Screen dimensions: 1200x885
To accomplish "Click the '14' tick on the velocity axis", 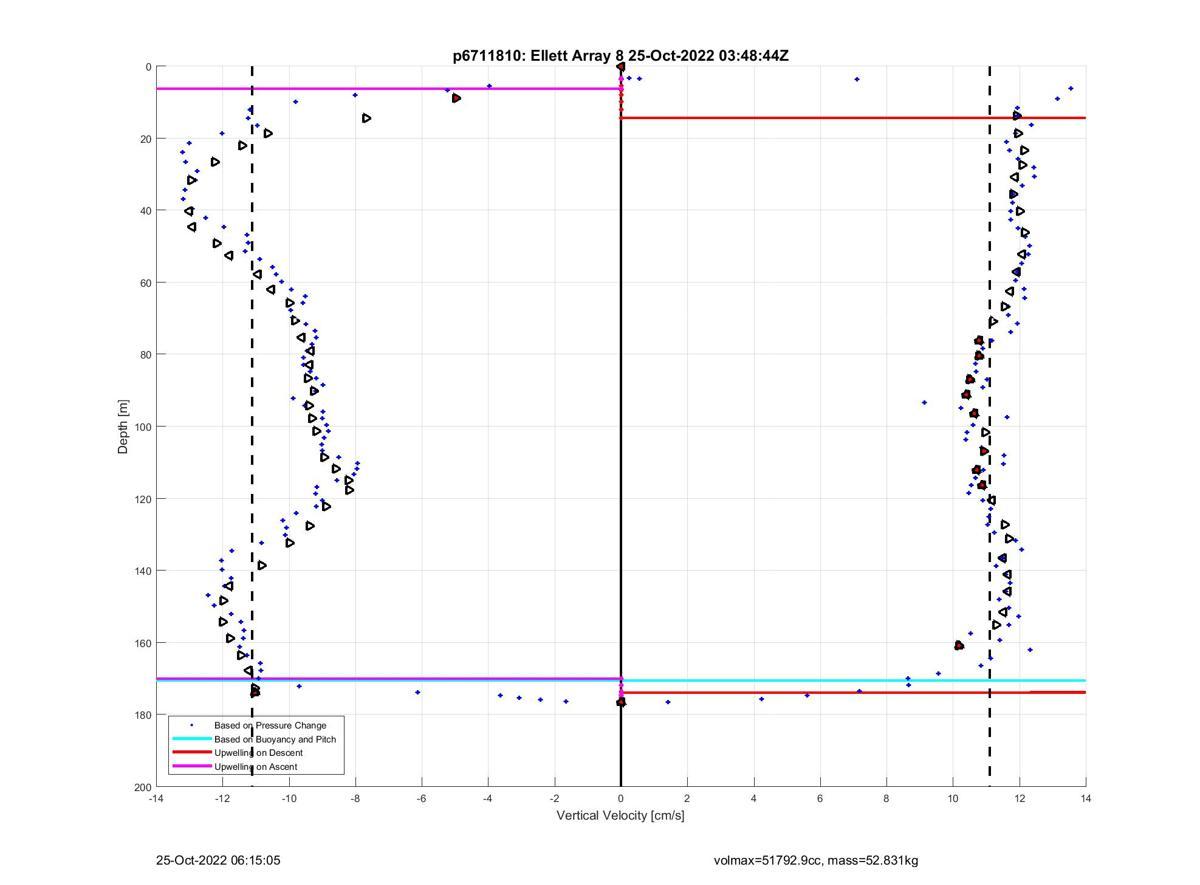I will [1086, 798].
